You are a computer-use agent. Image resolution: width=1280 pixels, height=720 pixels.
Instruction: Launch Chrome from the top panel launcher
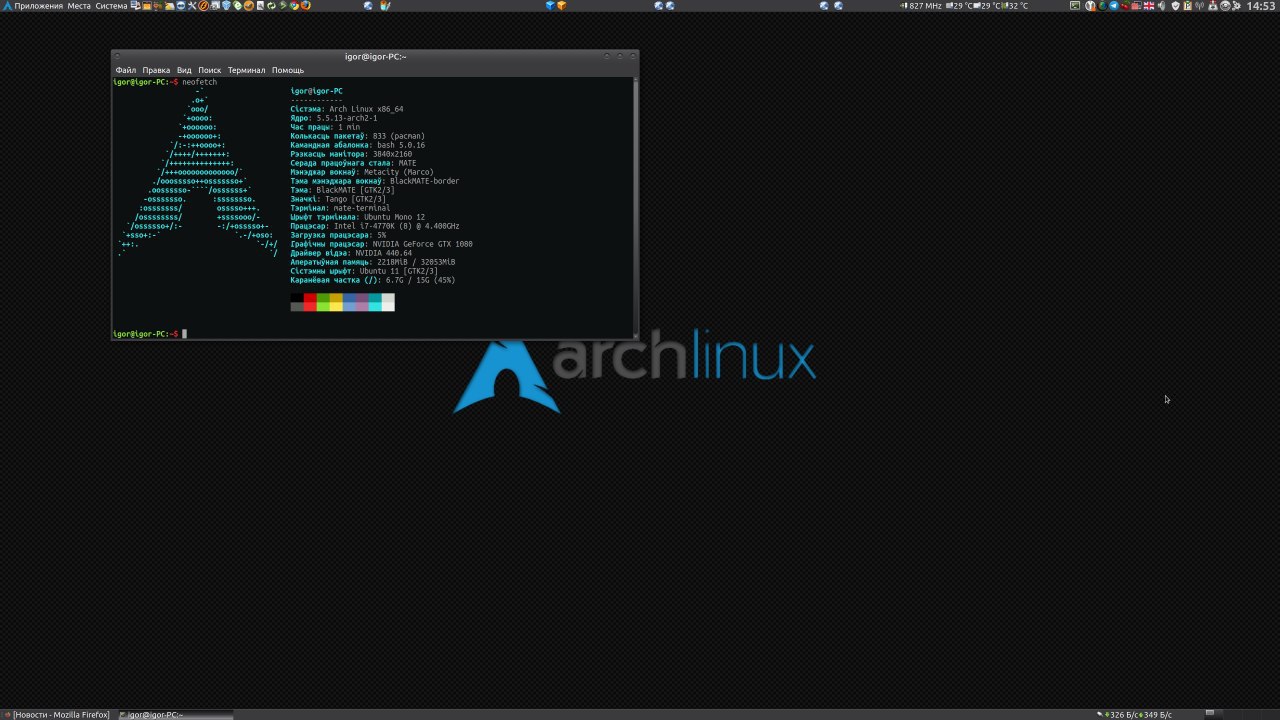pyautogui.click(x=294, y=6)
